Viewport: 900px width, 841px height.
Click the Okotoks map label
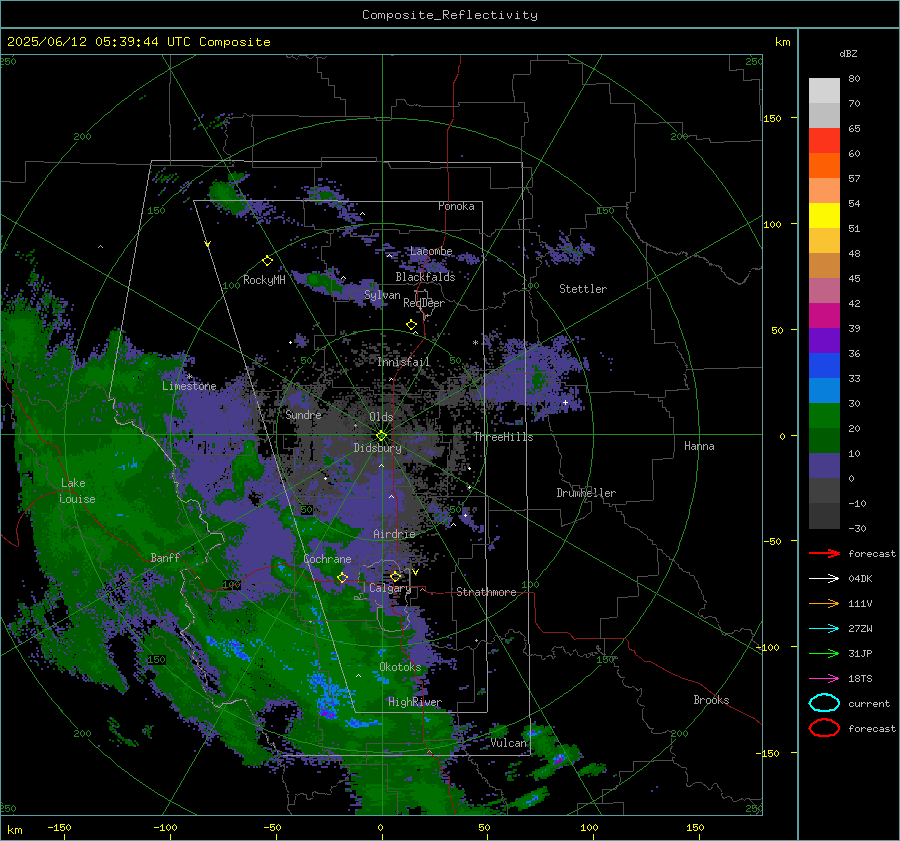click(x=400, y=667)
